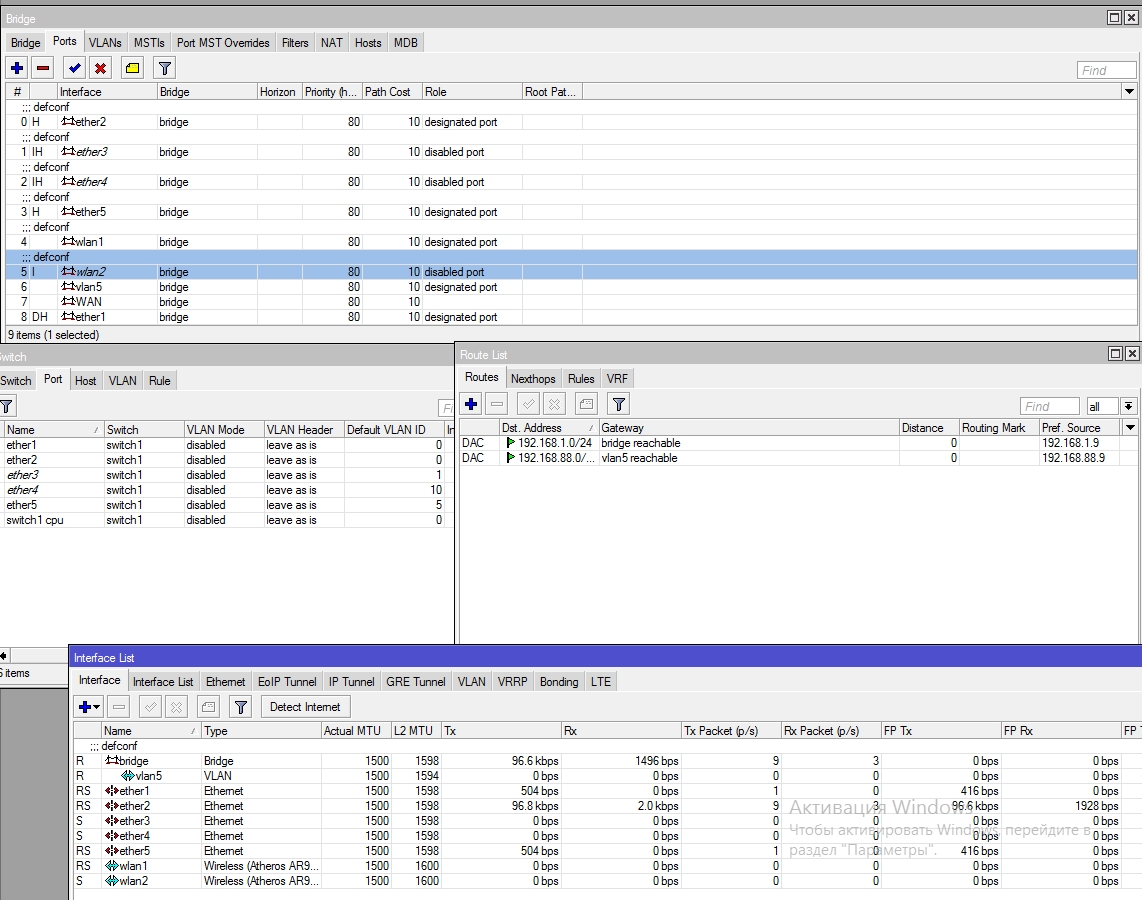
Task: Open VRRP tab in Interface List
Action: (x=513, y=682)
